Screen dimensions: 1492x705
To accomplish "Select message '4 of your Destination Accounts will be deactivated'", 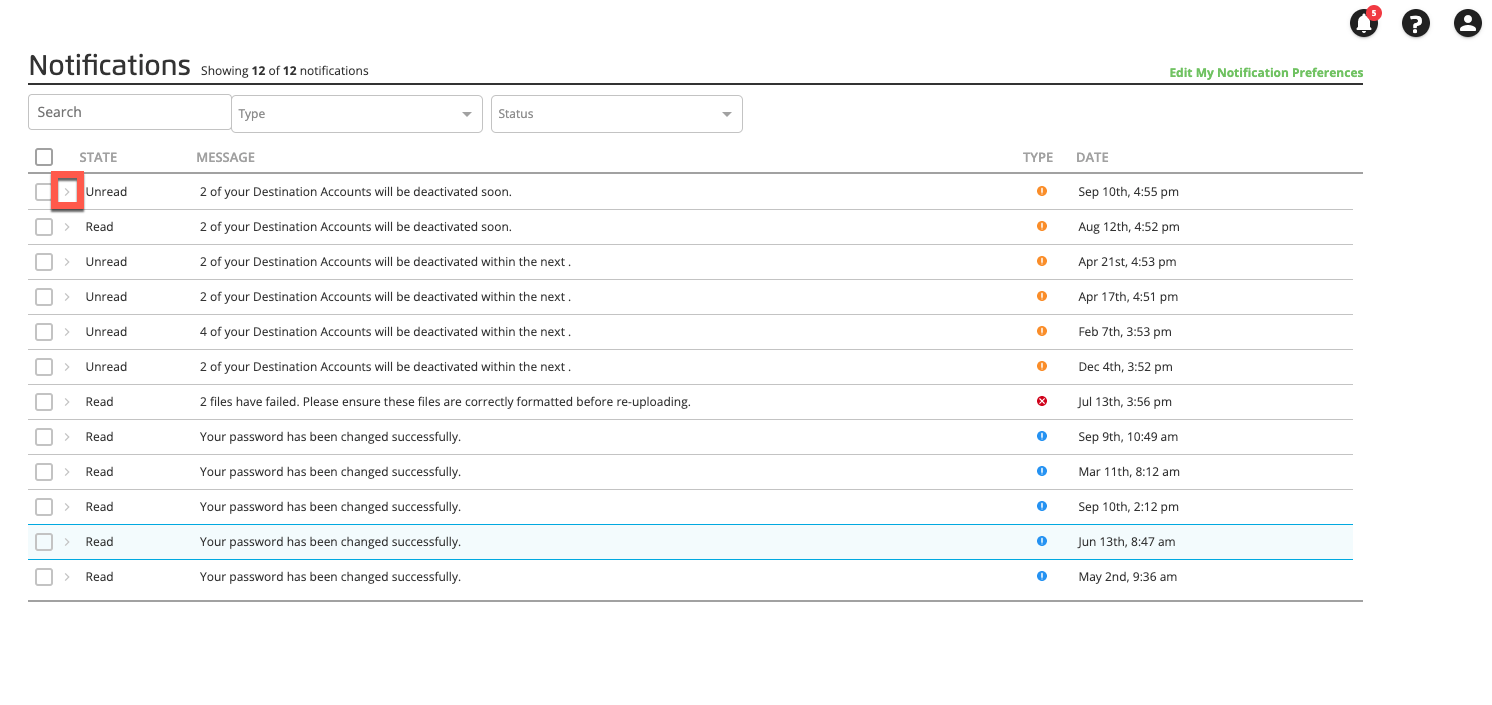I will click(x=385, y=332).
